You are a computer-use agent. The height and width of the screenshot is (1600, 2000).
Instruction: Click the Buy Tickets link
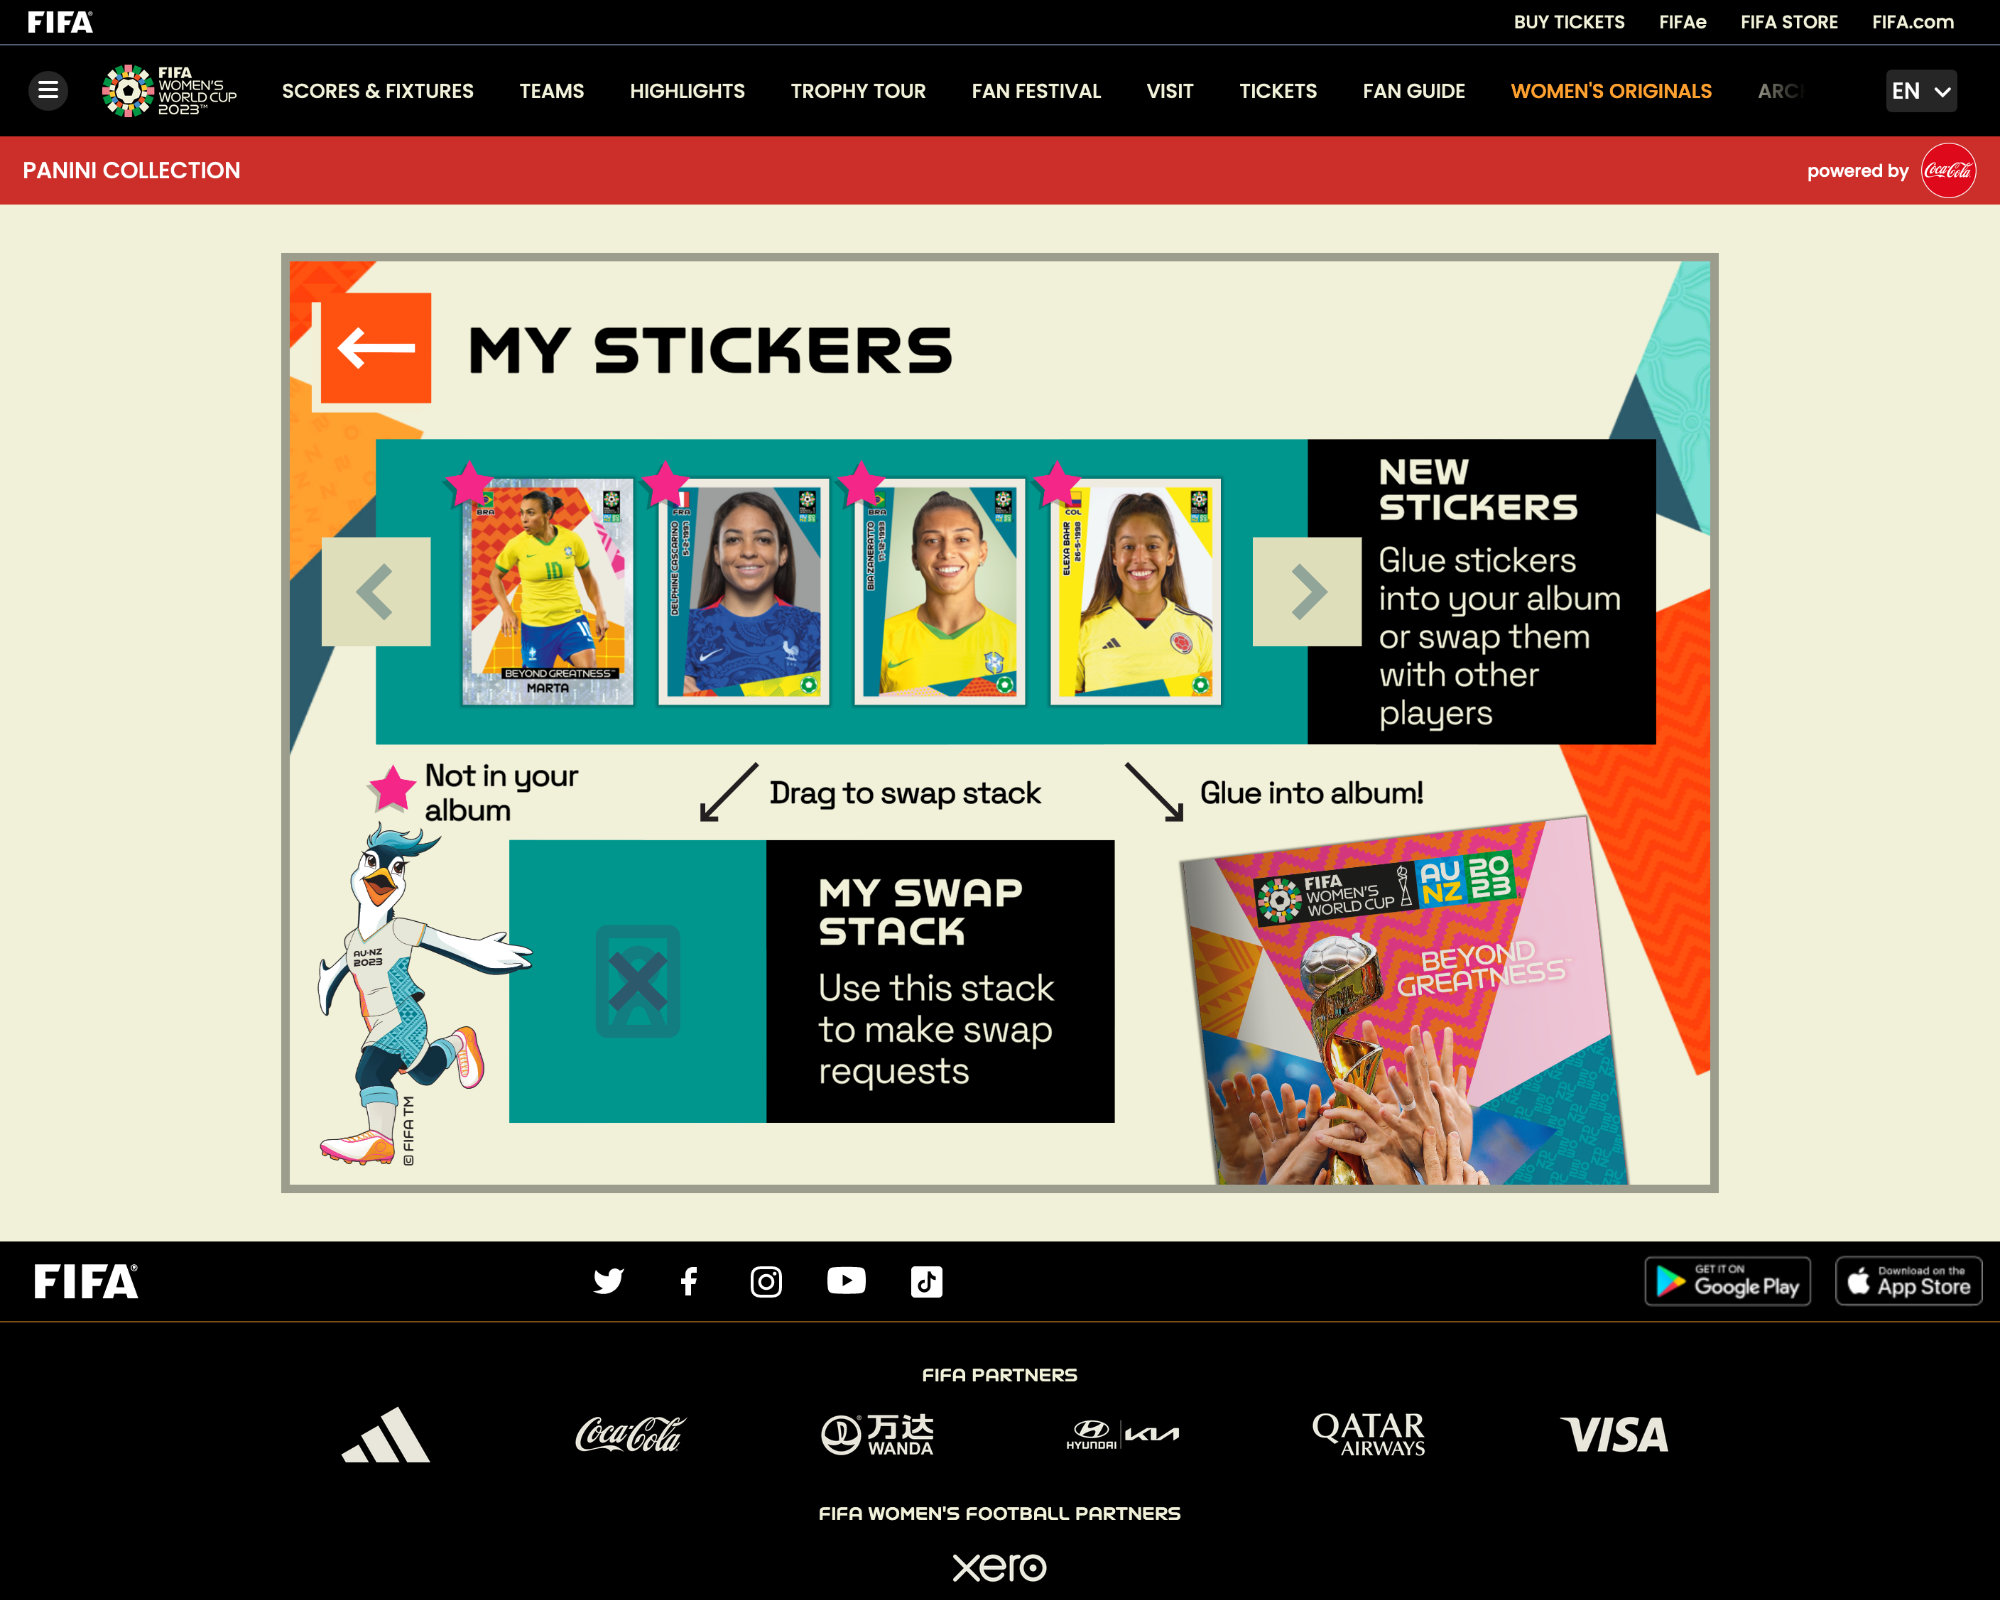pyautogui.click(x=1569, y=22)
